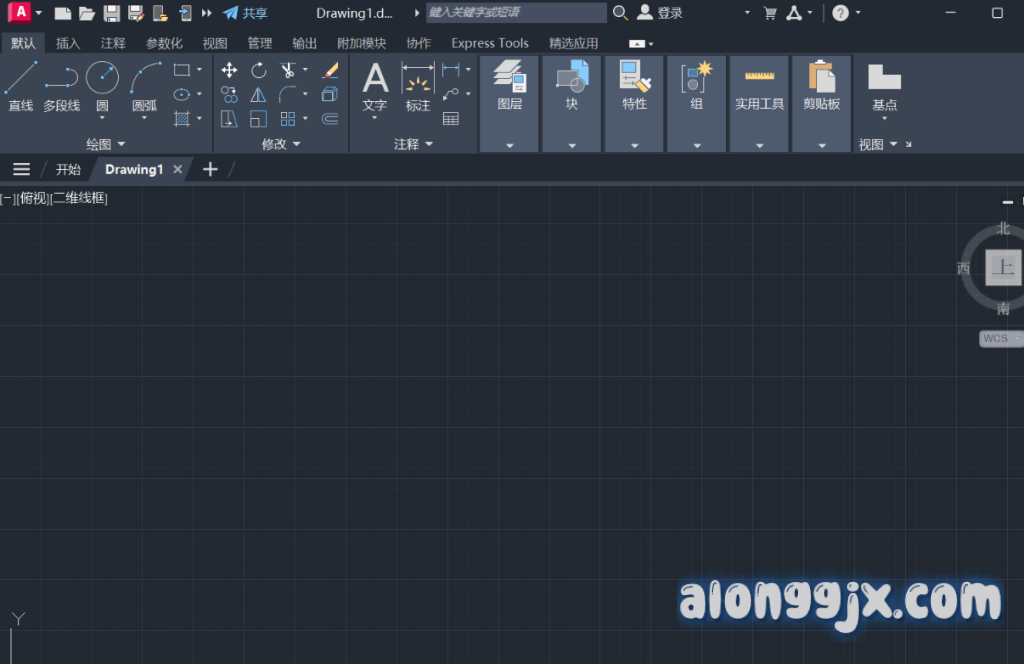Insert a table using the table icon
This screenshot has width=1024, height=664.
(451, 119)
